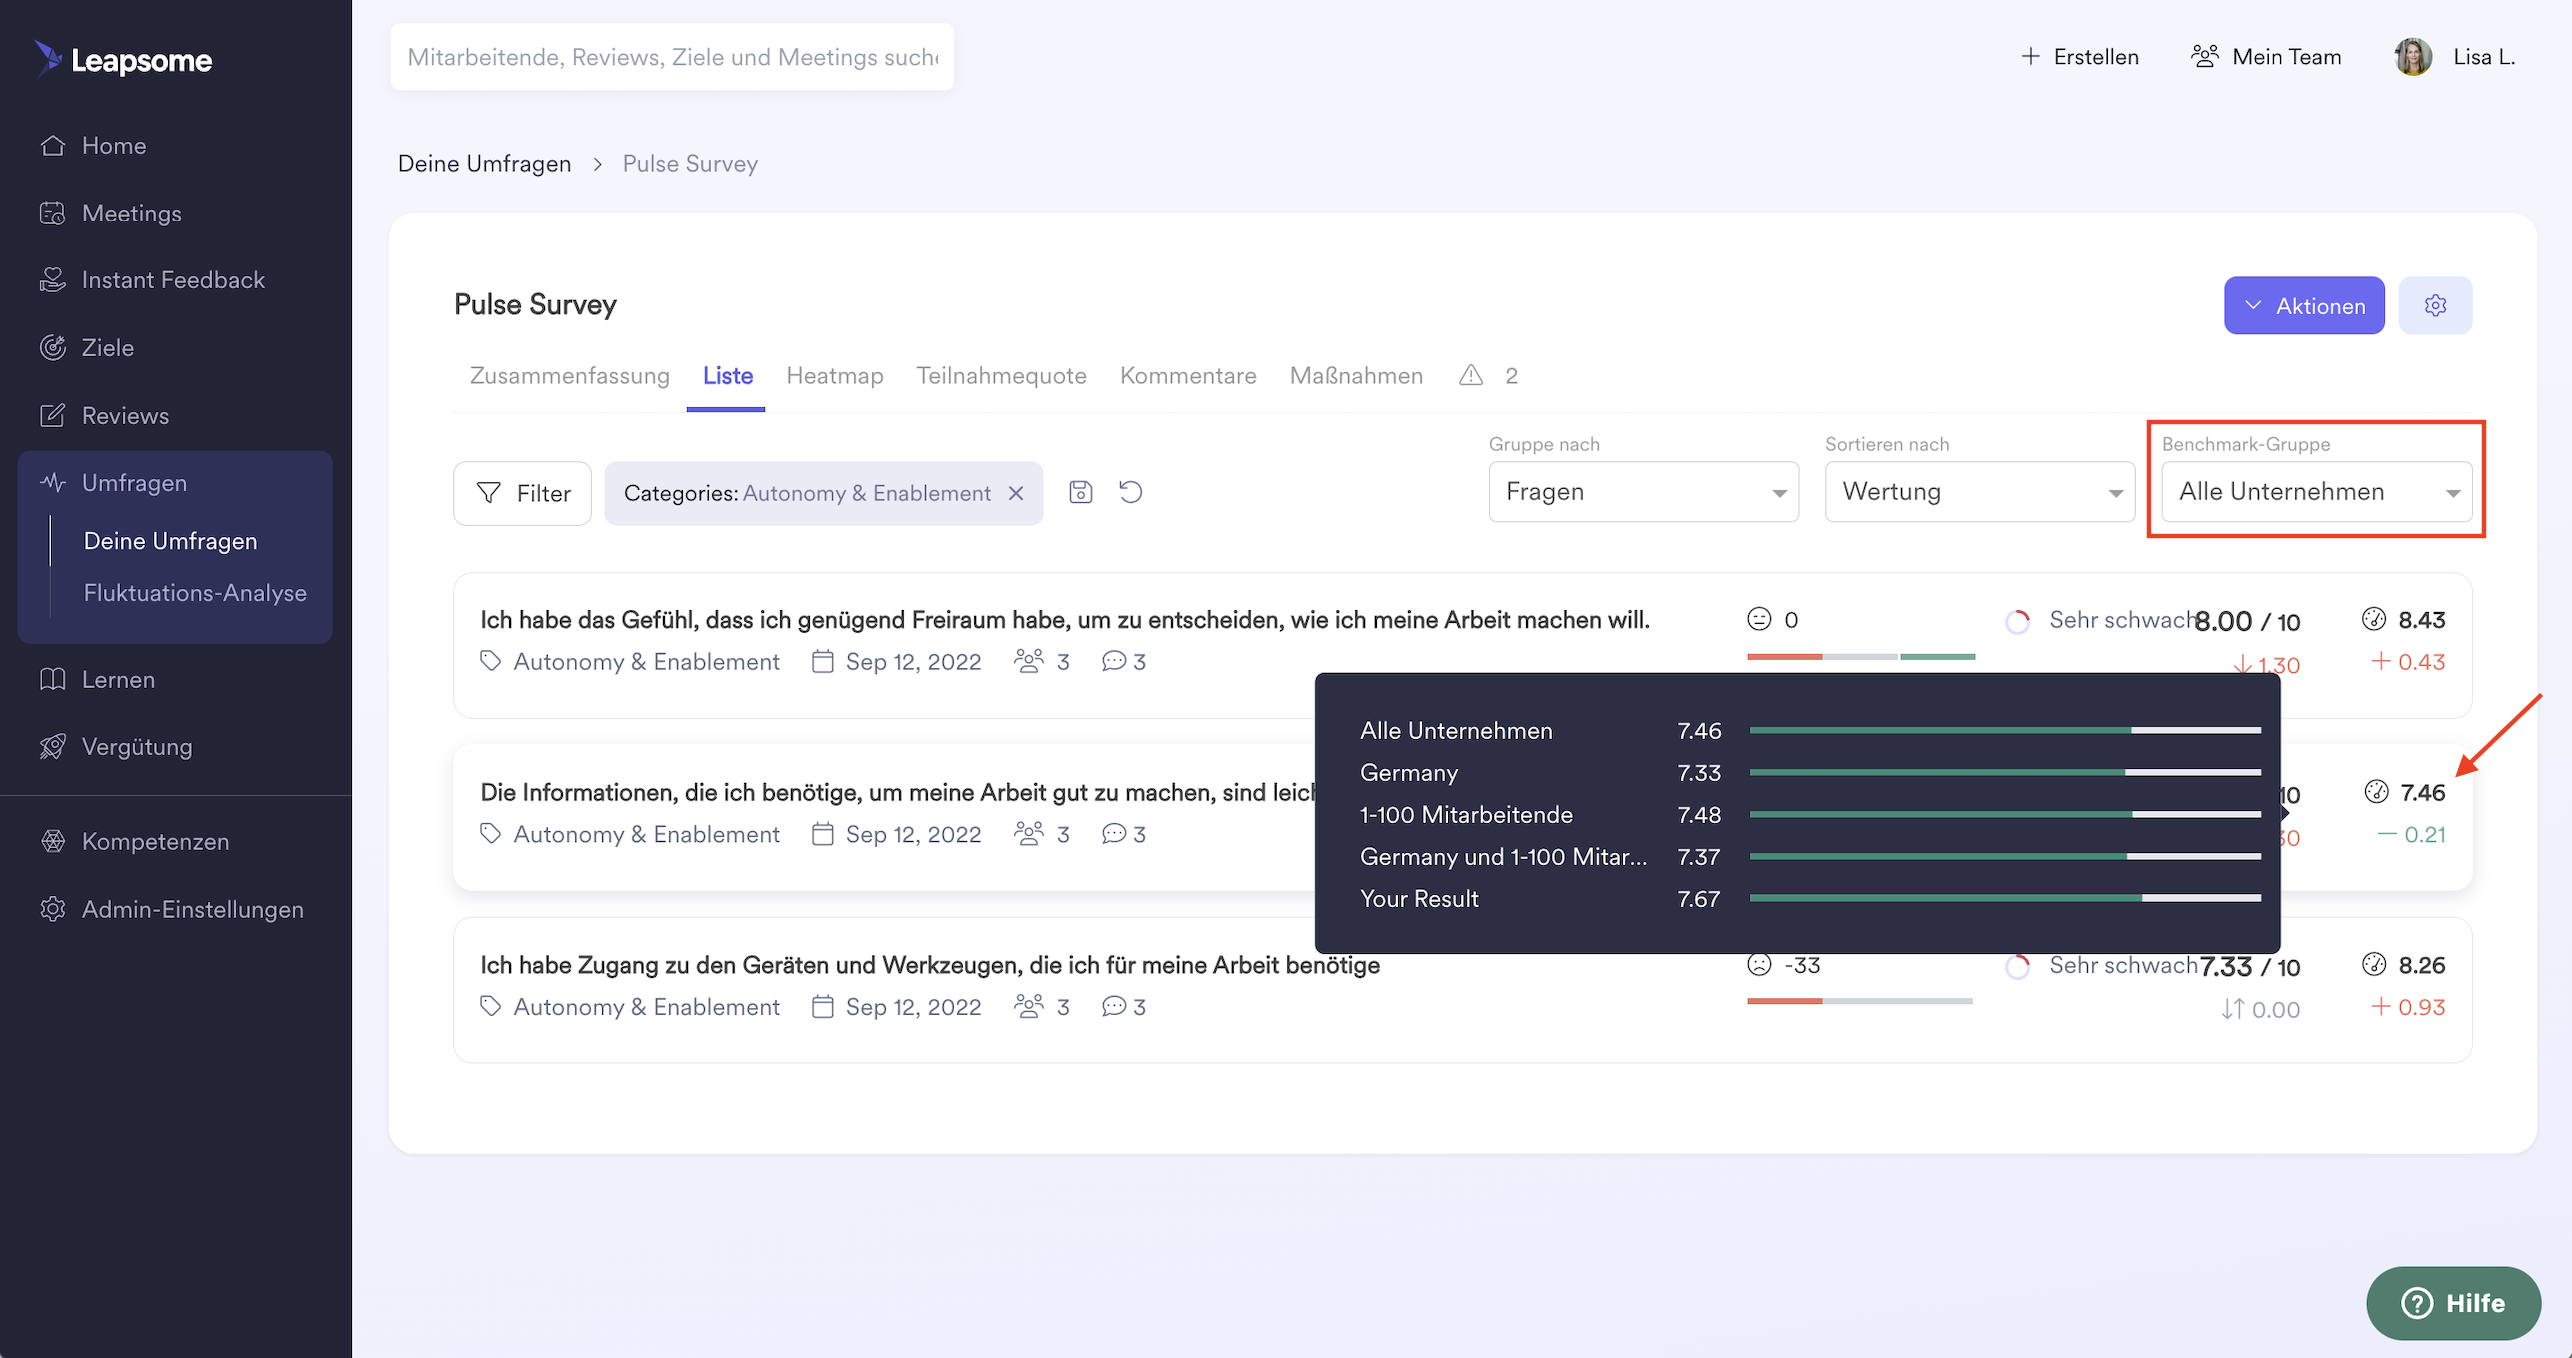The image size is (2572, 1358).
Task: Click eNPS distribution bar in Freiraum row
Action: point(1861,657)
